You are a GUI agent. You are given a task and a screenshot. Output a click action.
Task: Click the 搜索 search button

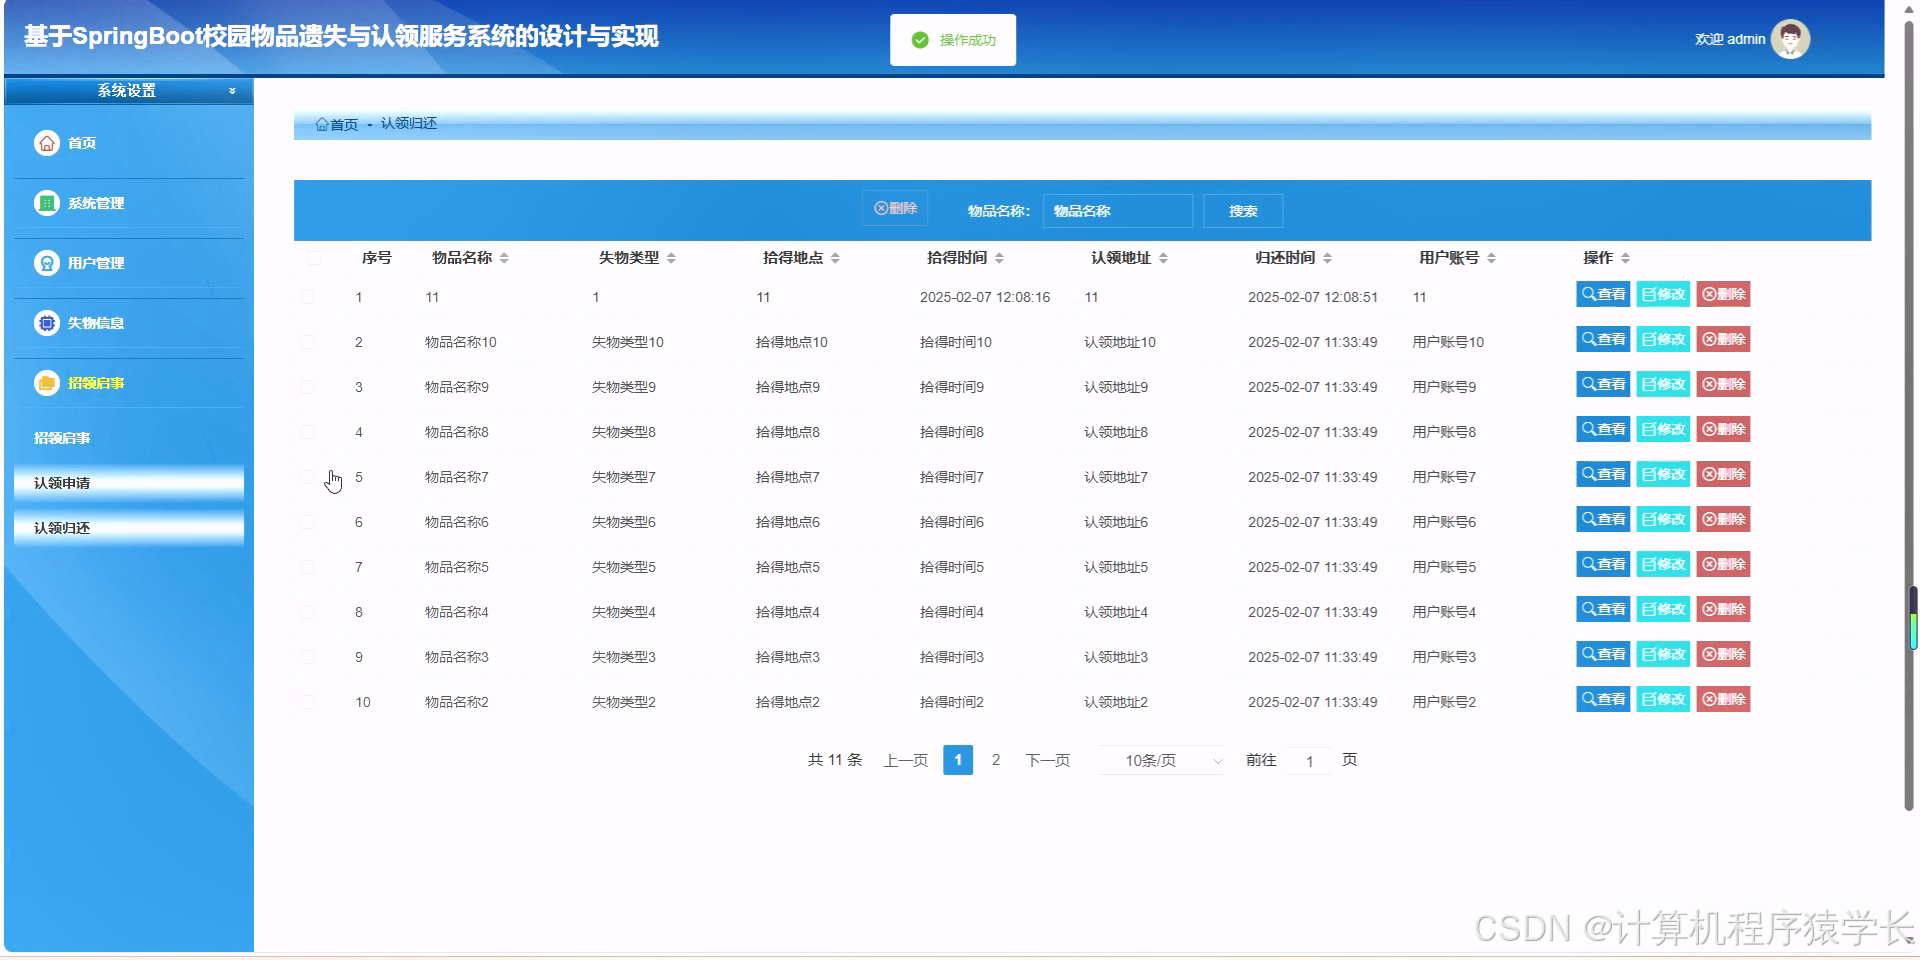click(x=1243, y=210)
